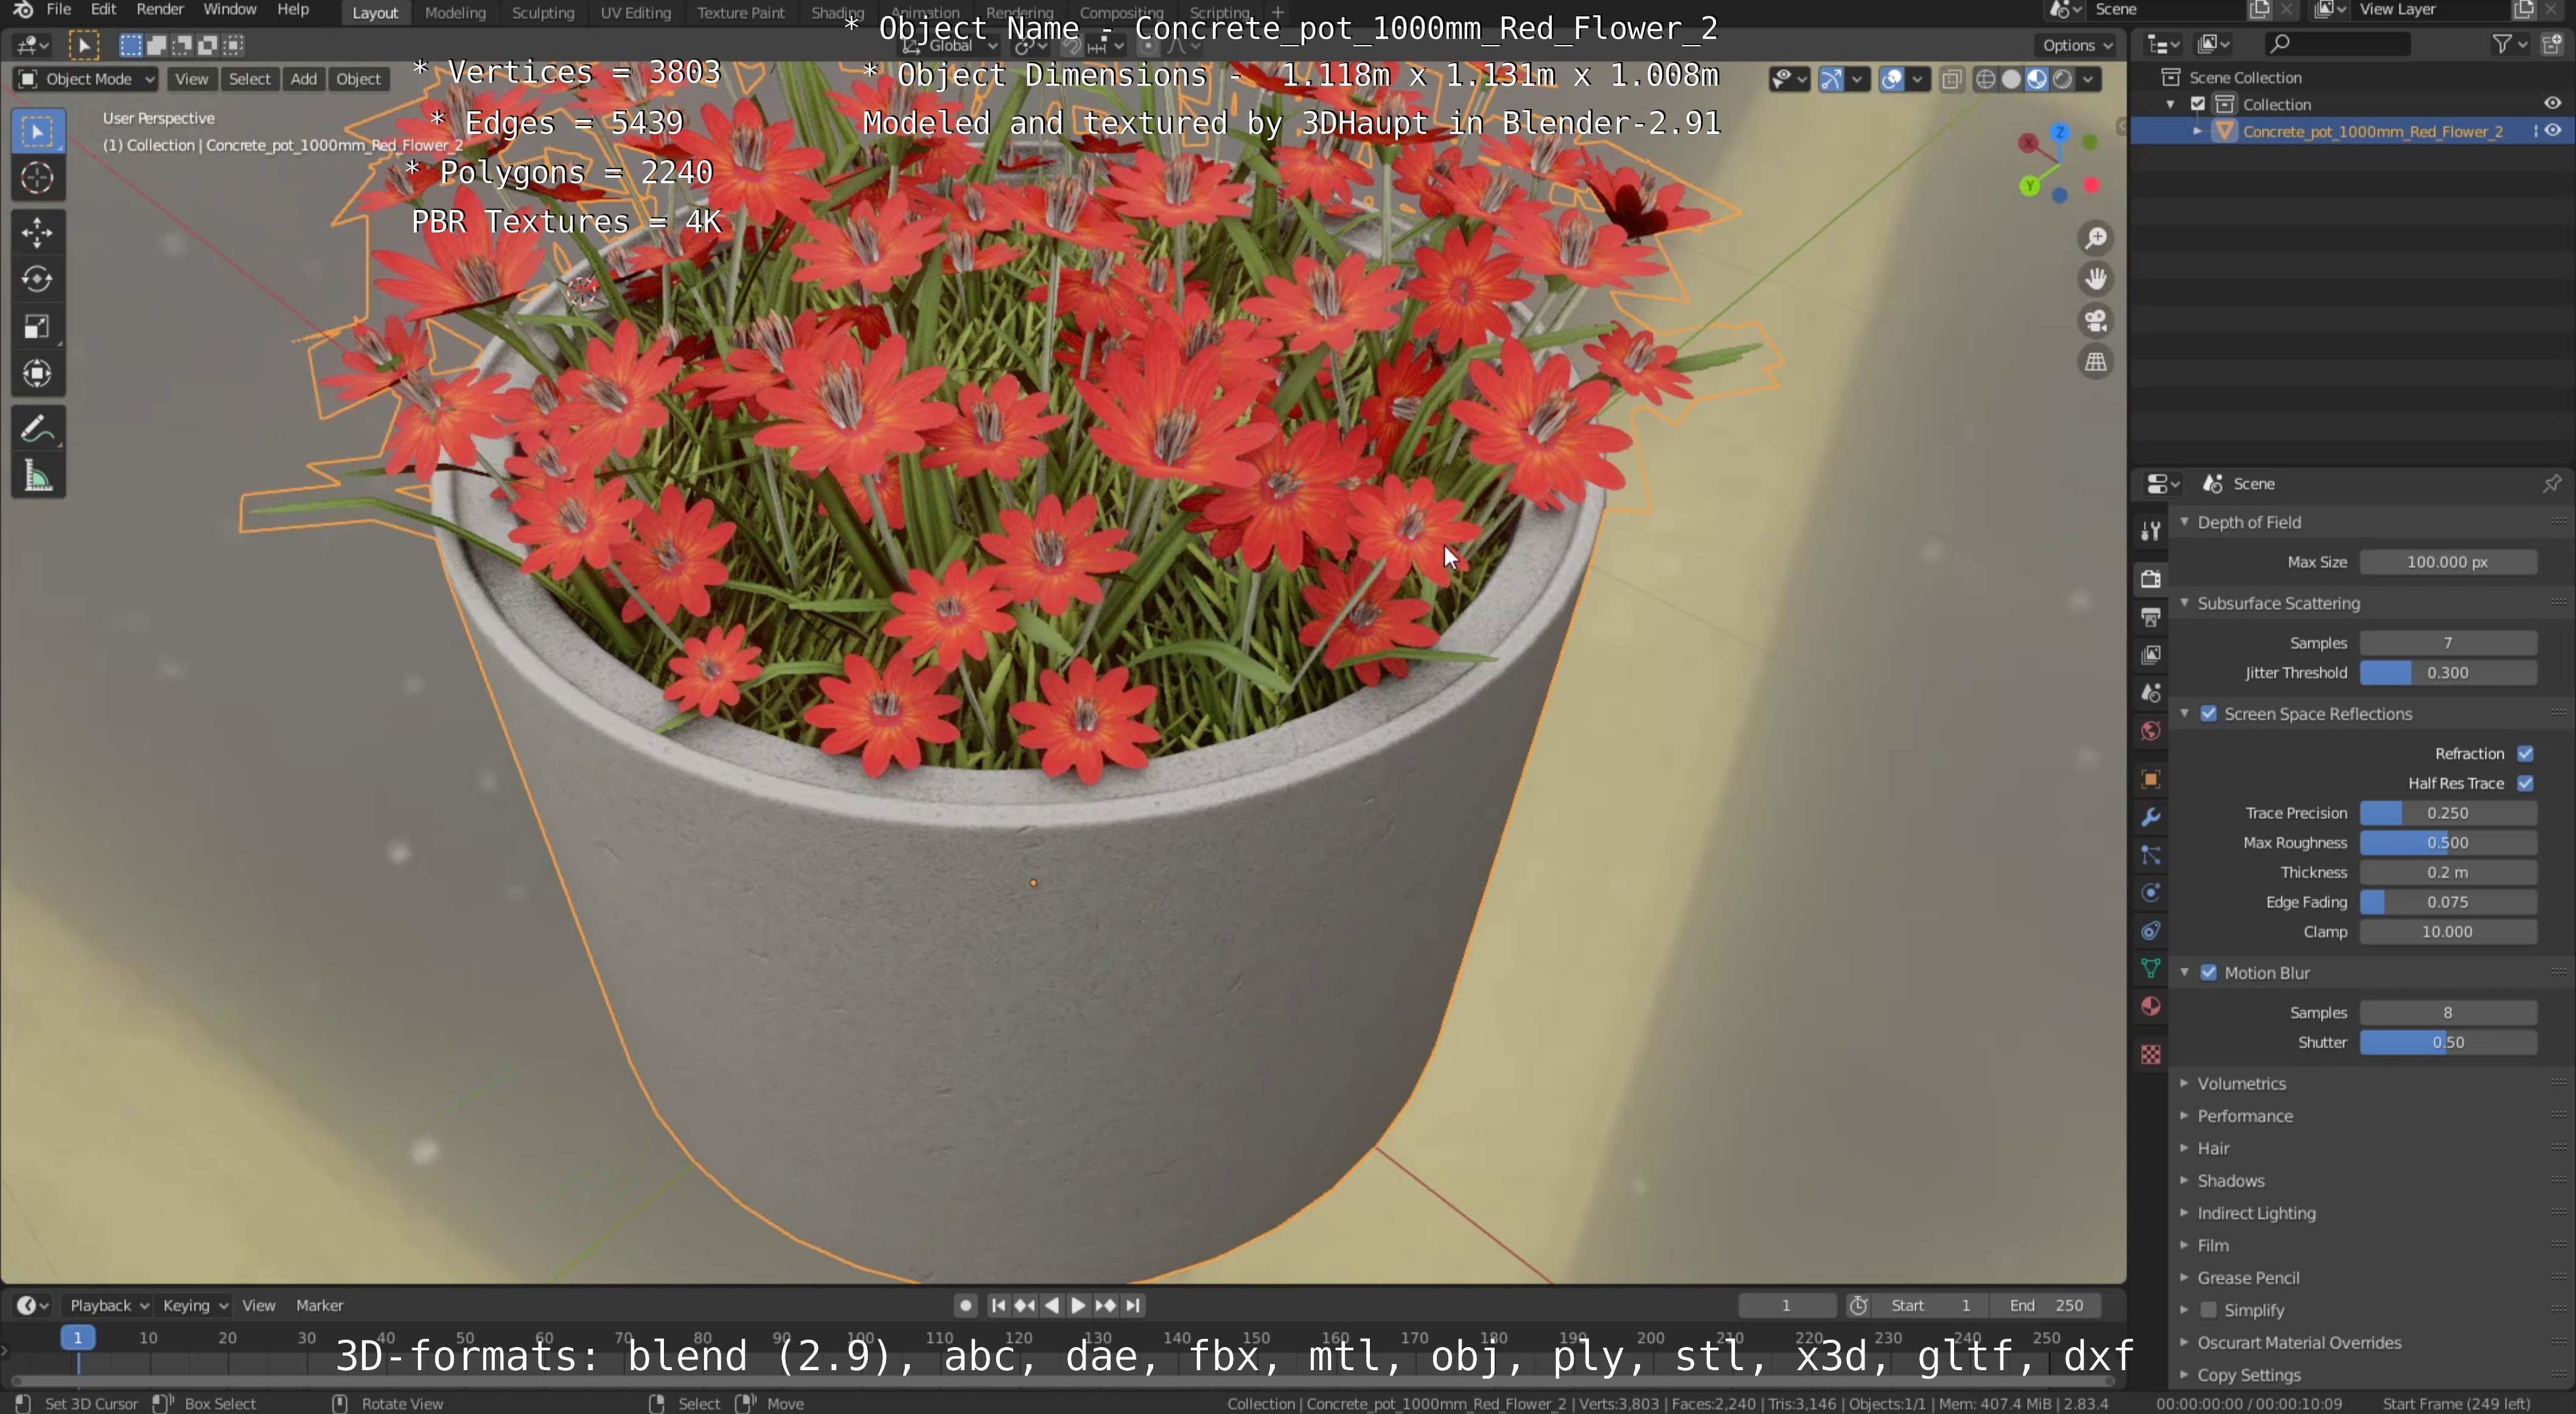The image size is (2576, 1414).
Task: Open the Active Tool properties tab
Action: (x=2150, y=530)
